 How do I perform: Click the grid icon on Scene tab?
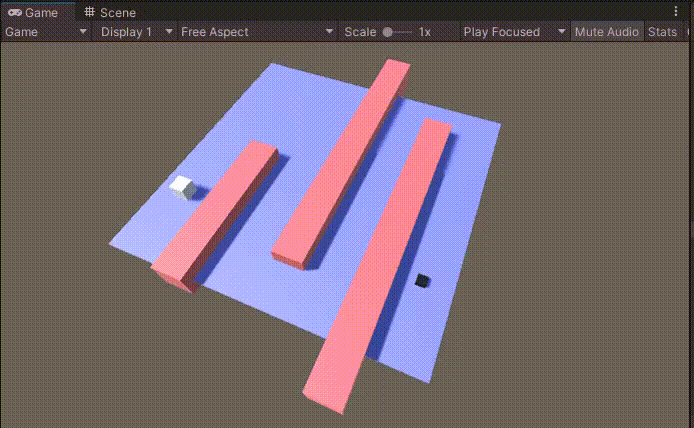tap(89, 12)
